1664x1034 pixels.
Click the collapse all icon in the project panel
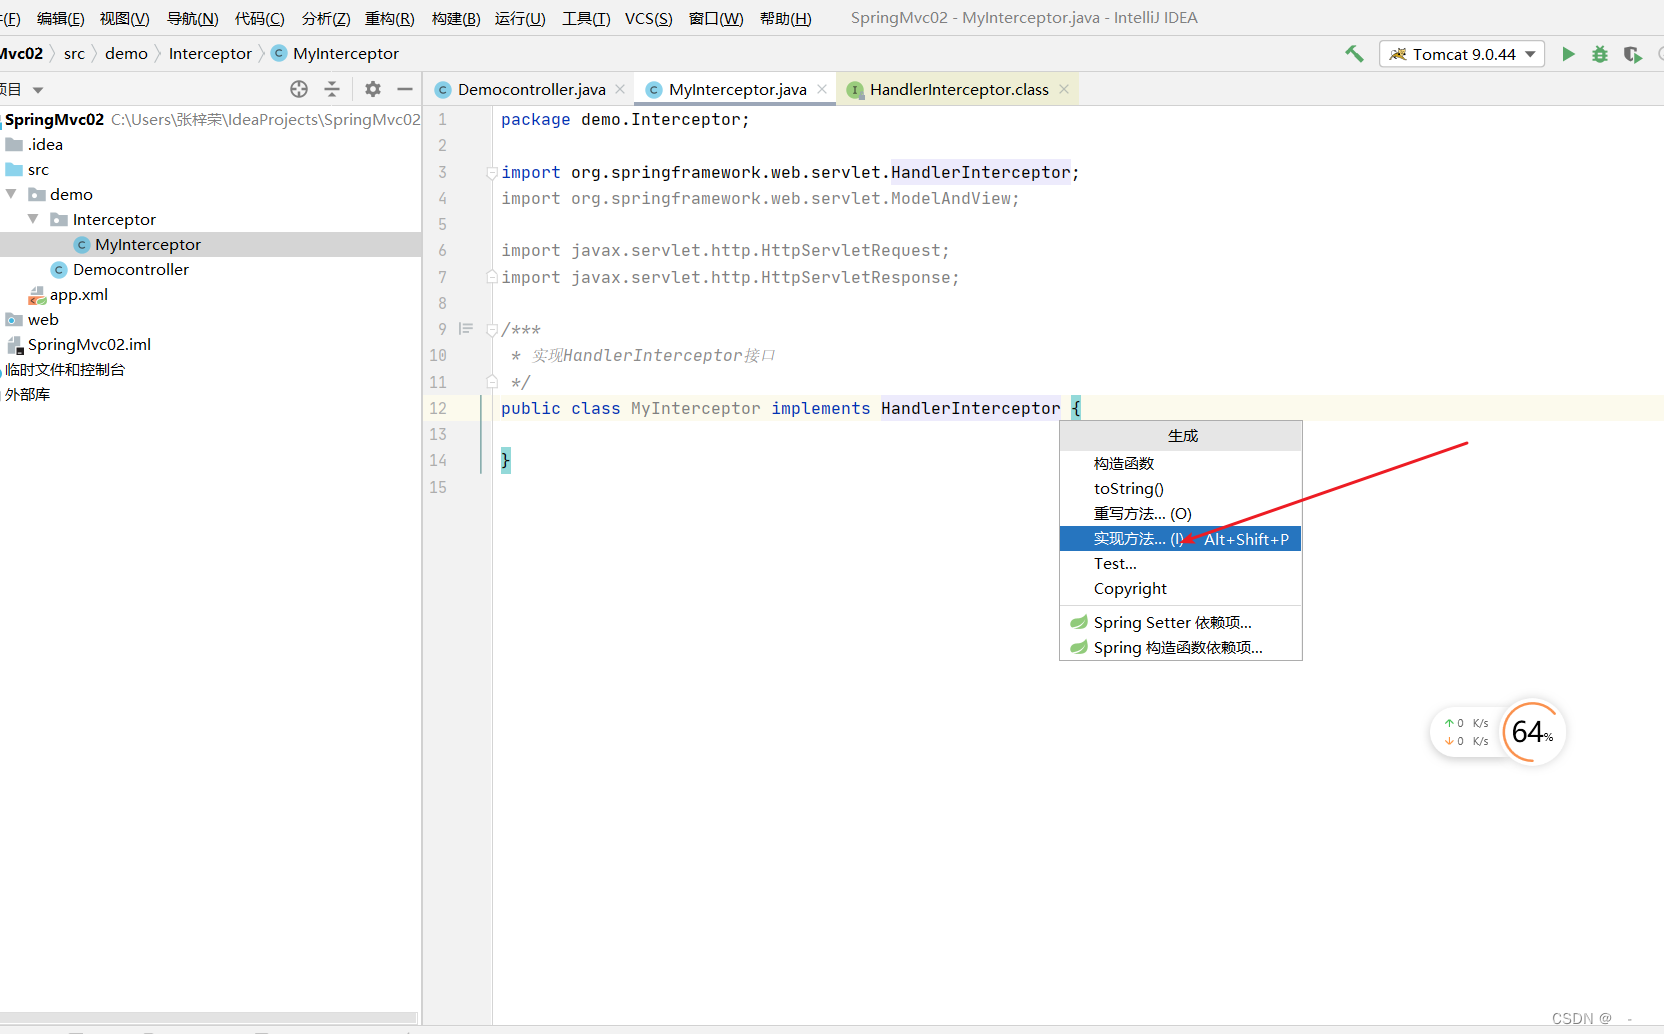click(x=332, y=89)
